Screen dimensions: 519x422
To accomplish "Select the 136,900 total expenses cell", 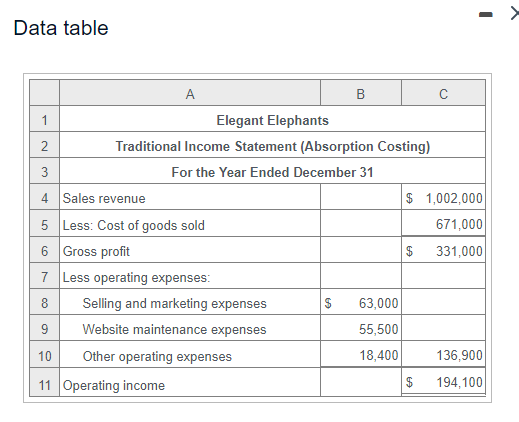I will (x=443, y=355).
